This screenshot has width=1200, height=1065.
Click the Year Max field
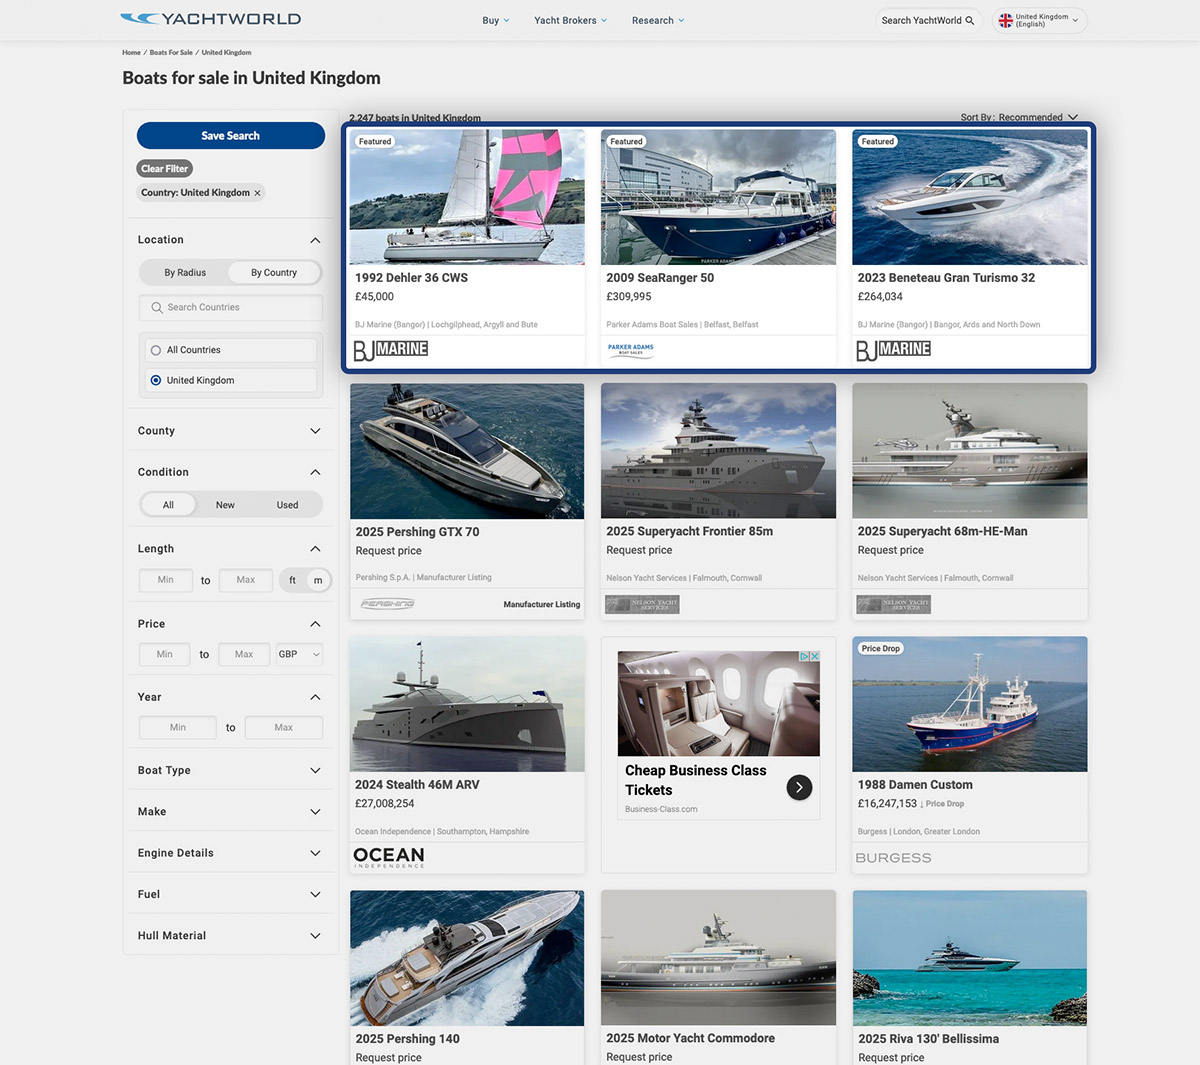(x=284, y=728)
